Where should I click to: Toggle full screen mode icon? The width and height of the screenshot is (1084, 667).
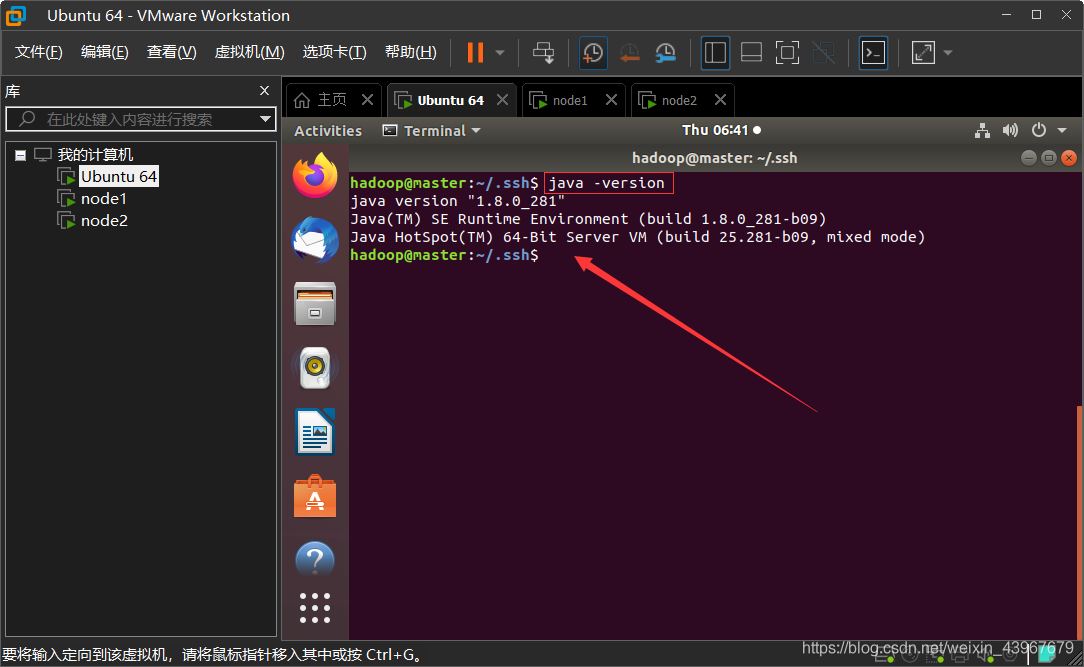(x=787, y=52)
